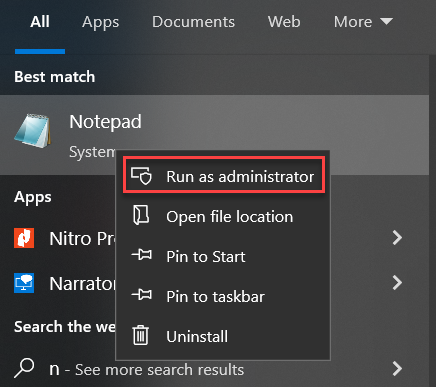This screenshot has width=436, height=387.
Task: Click the 'Apps' section heading
Action: (x=33, y=197)
